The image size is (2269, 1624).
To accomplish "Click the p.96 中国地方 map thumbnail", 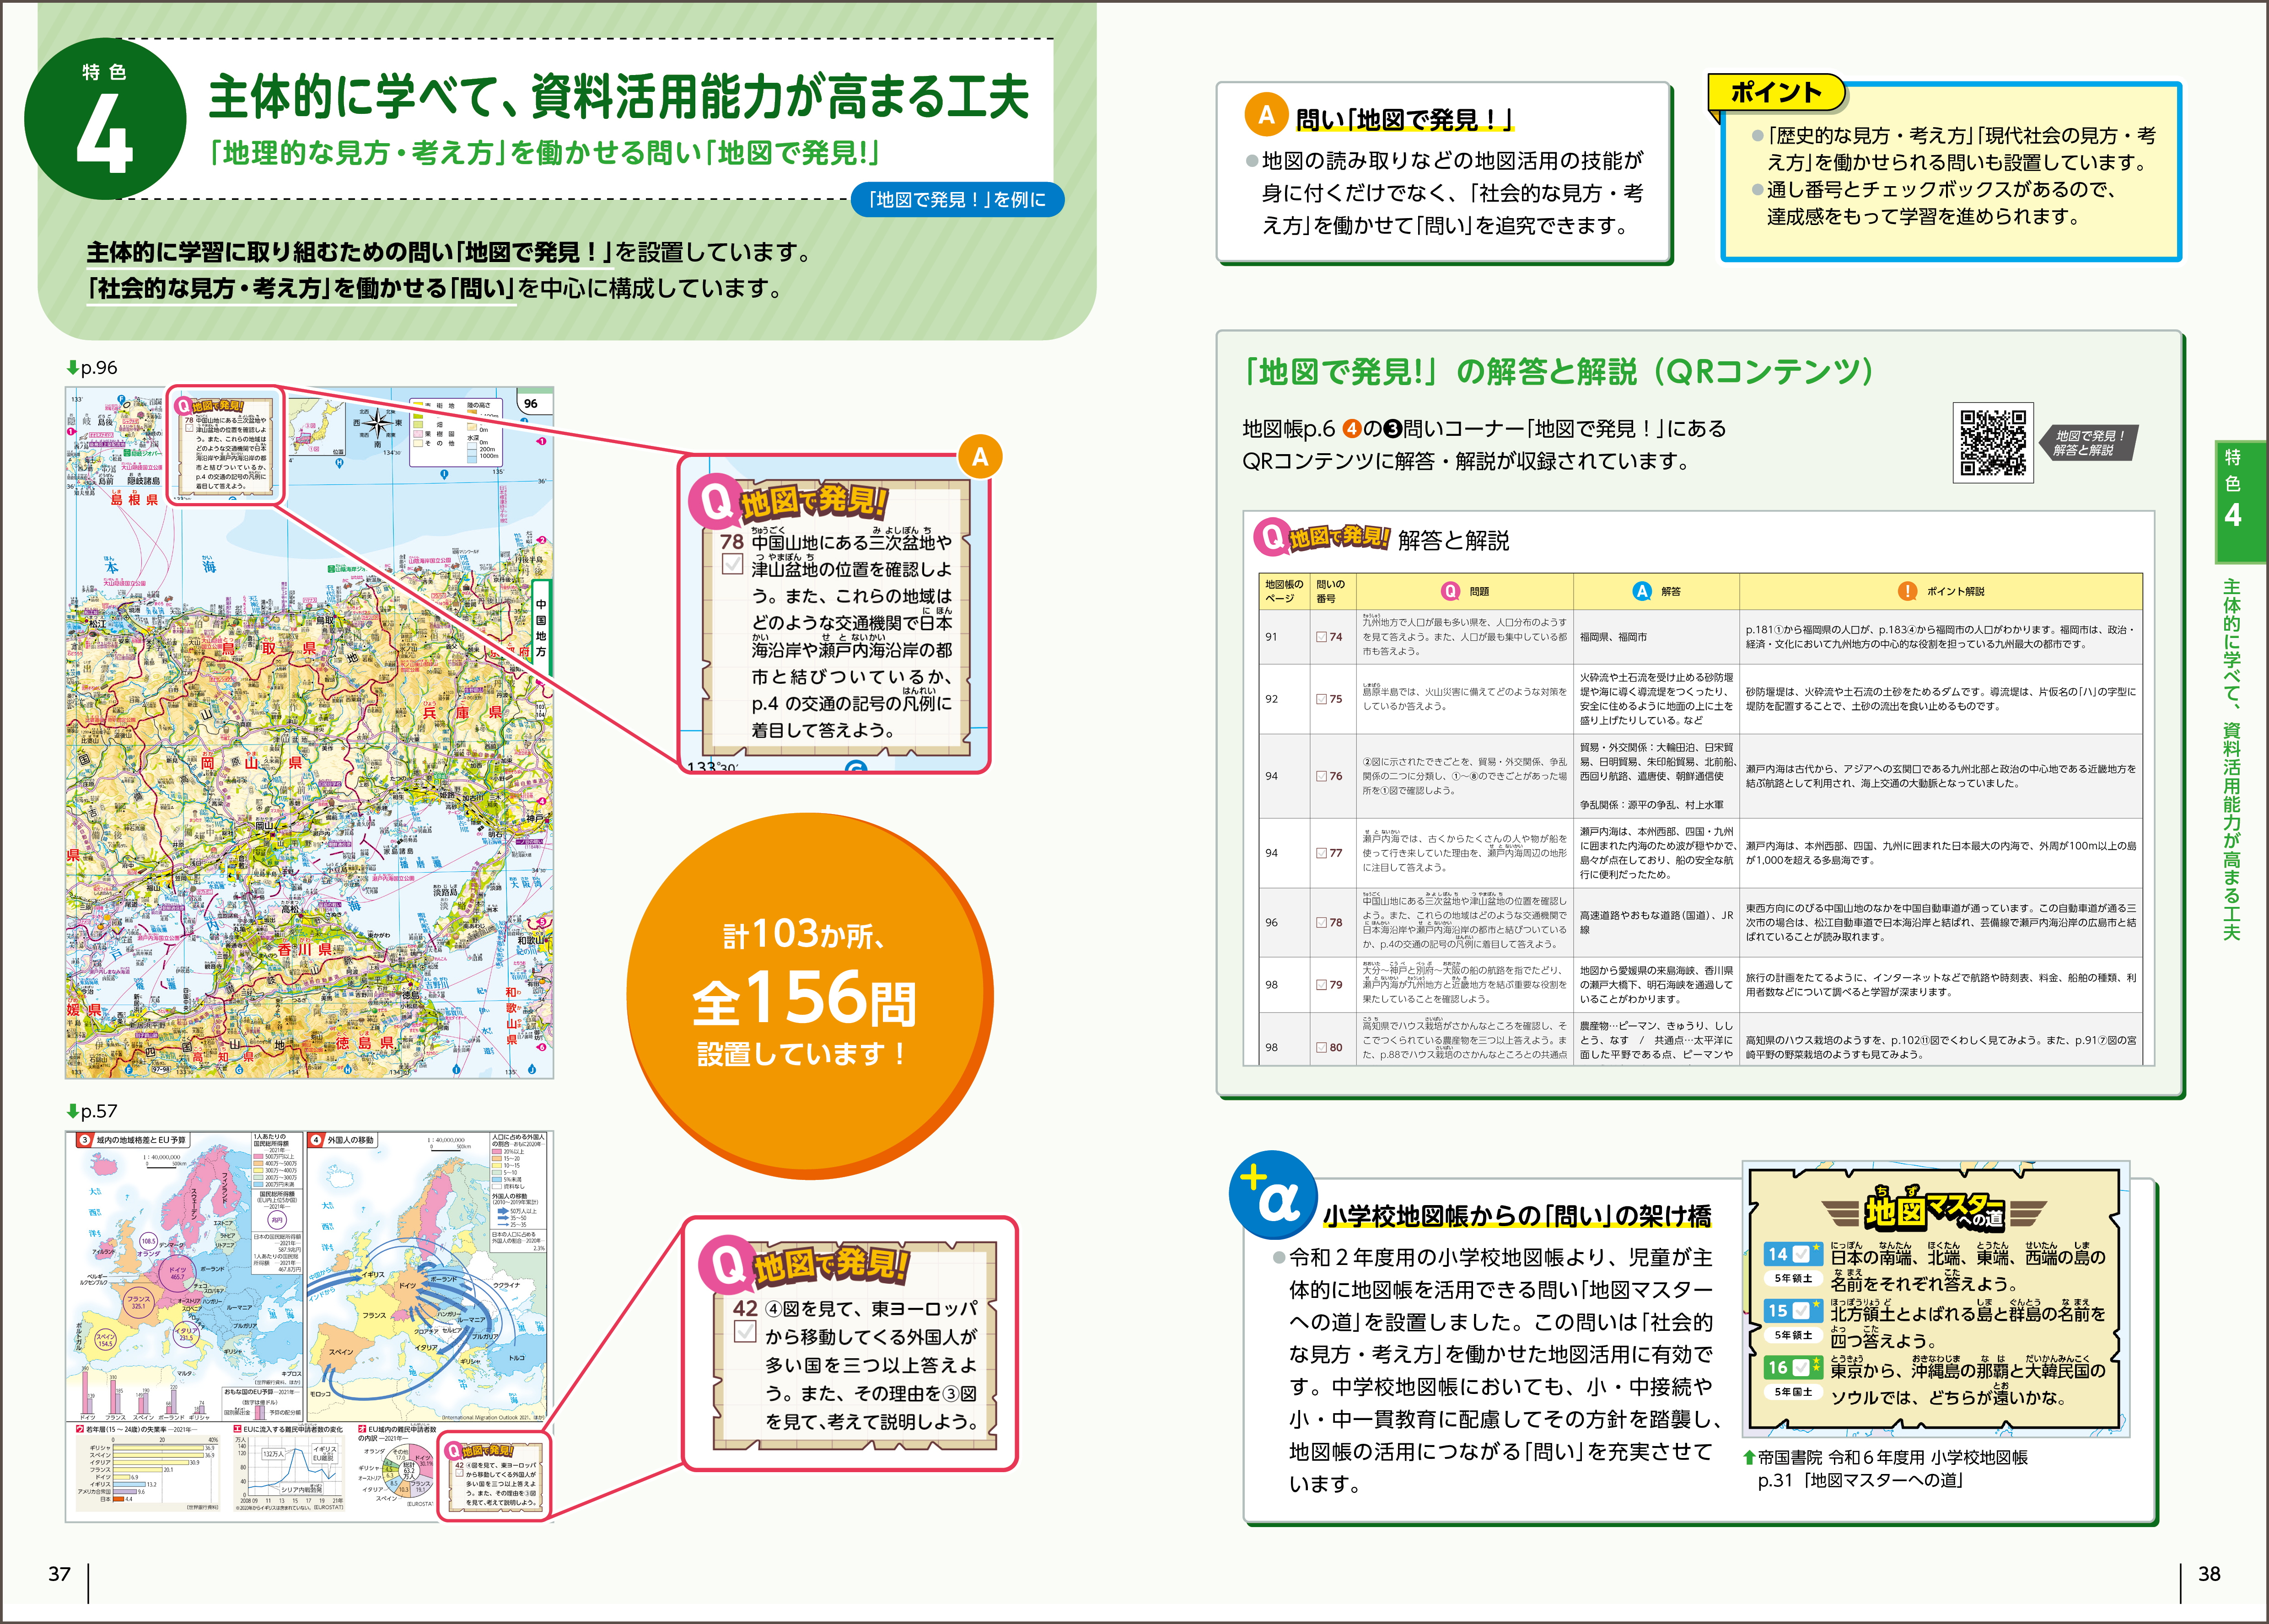I will point(309,733).
